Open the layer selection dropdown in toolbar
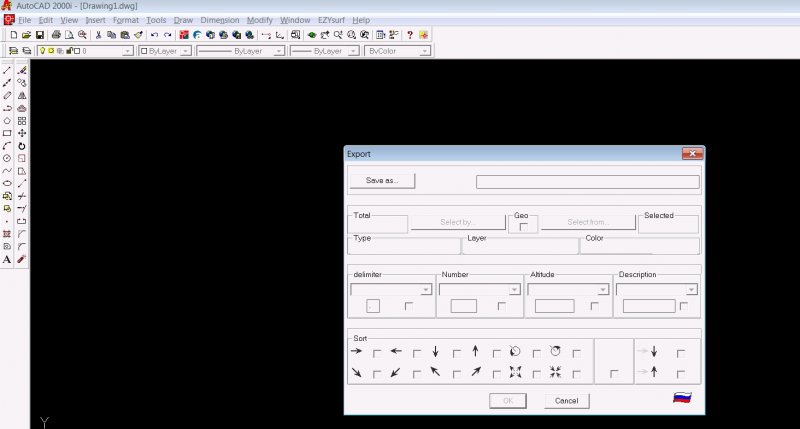The height and width of the screenshot is (429, 800). pos(127,50)
